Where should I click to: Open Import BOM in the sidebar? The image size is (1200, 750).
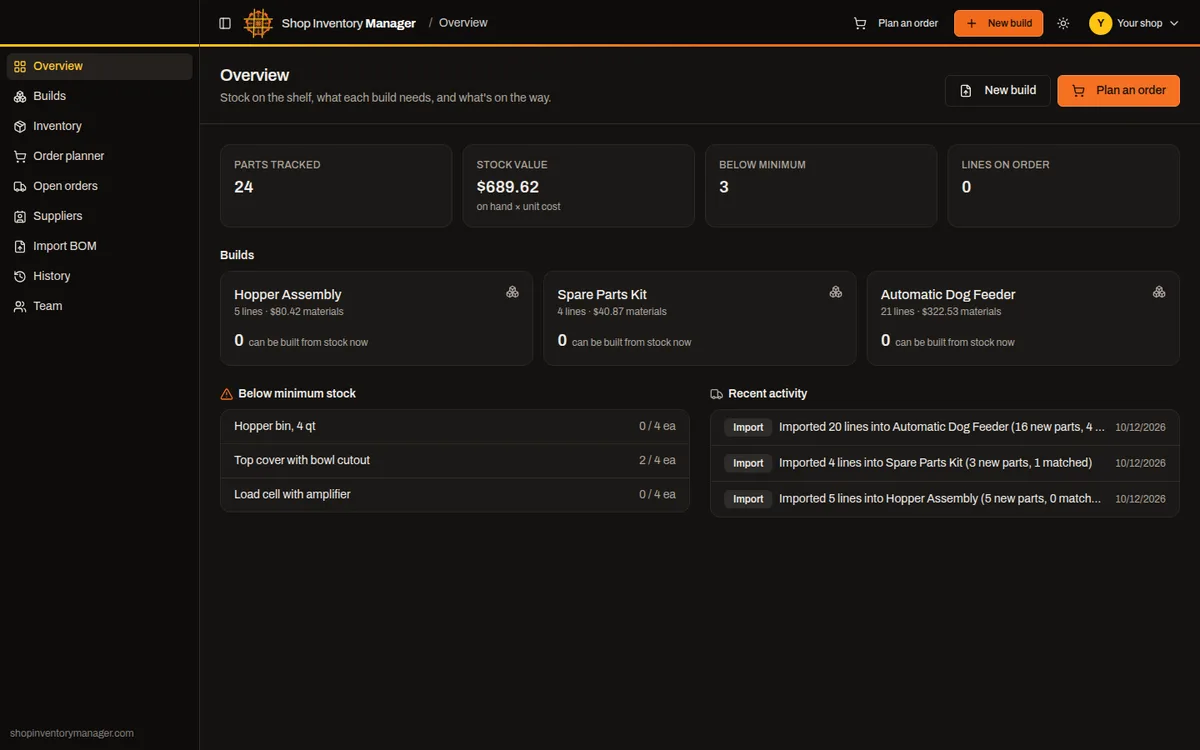tap(99, 246)
